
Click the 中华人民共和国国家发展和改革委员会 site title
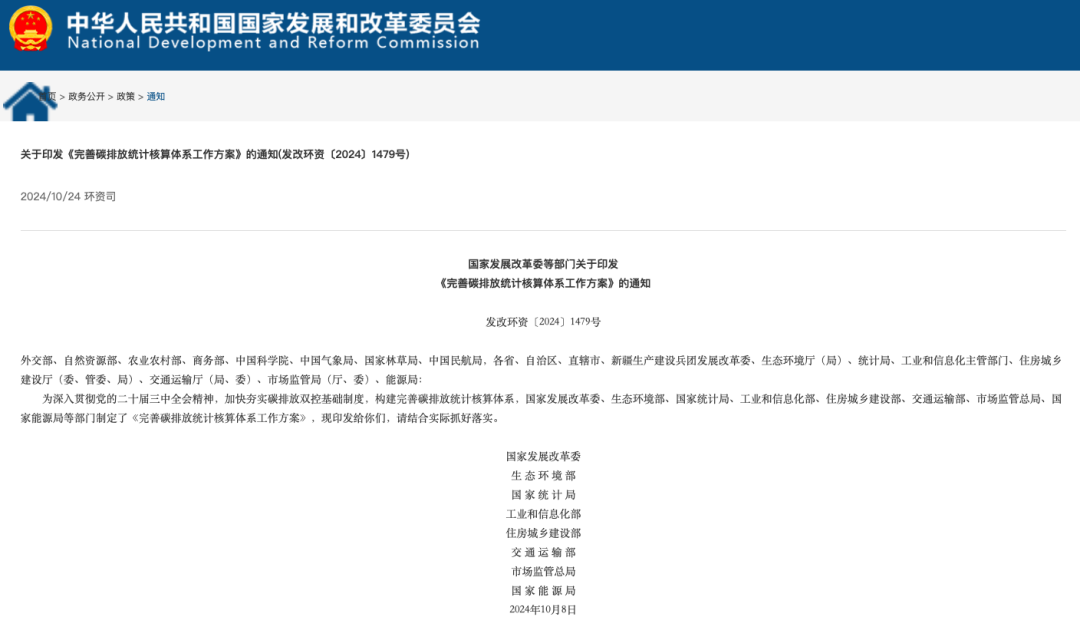(x=272, y=21)
